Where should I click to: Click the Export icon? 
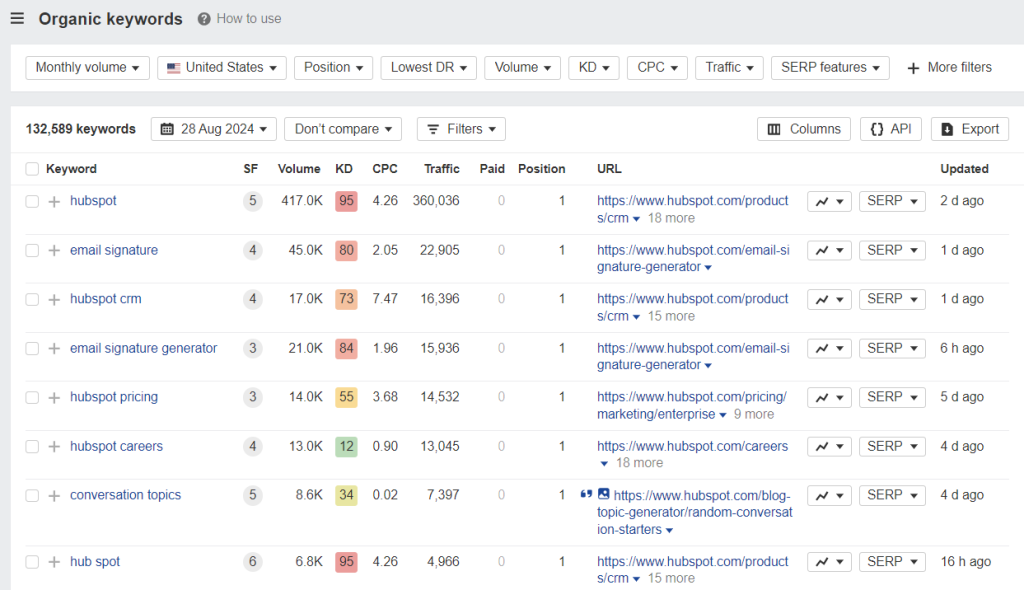(x=947, y=128)
